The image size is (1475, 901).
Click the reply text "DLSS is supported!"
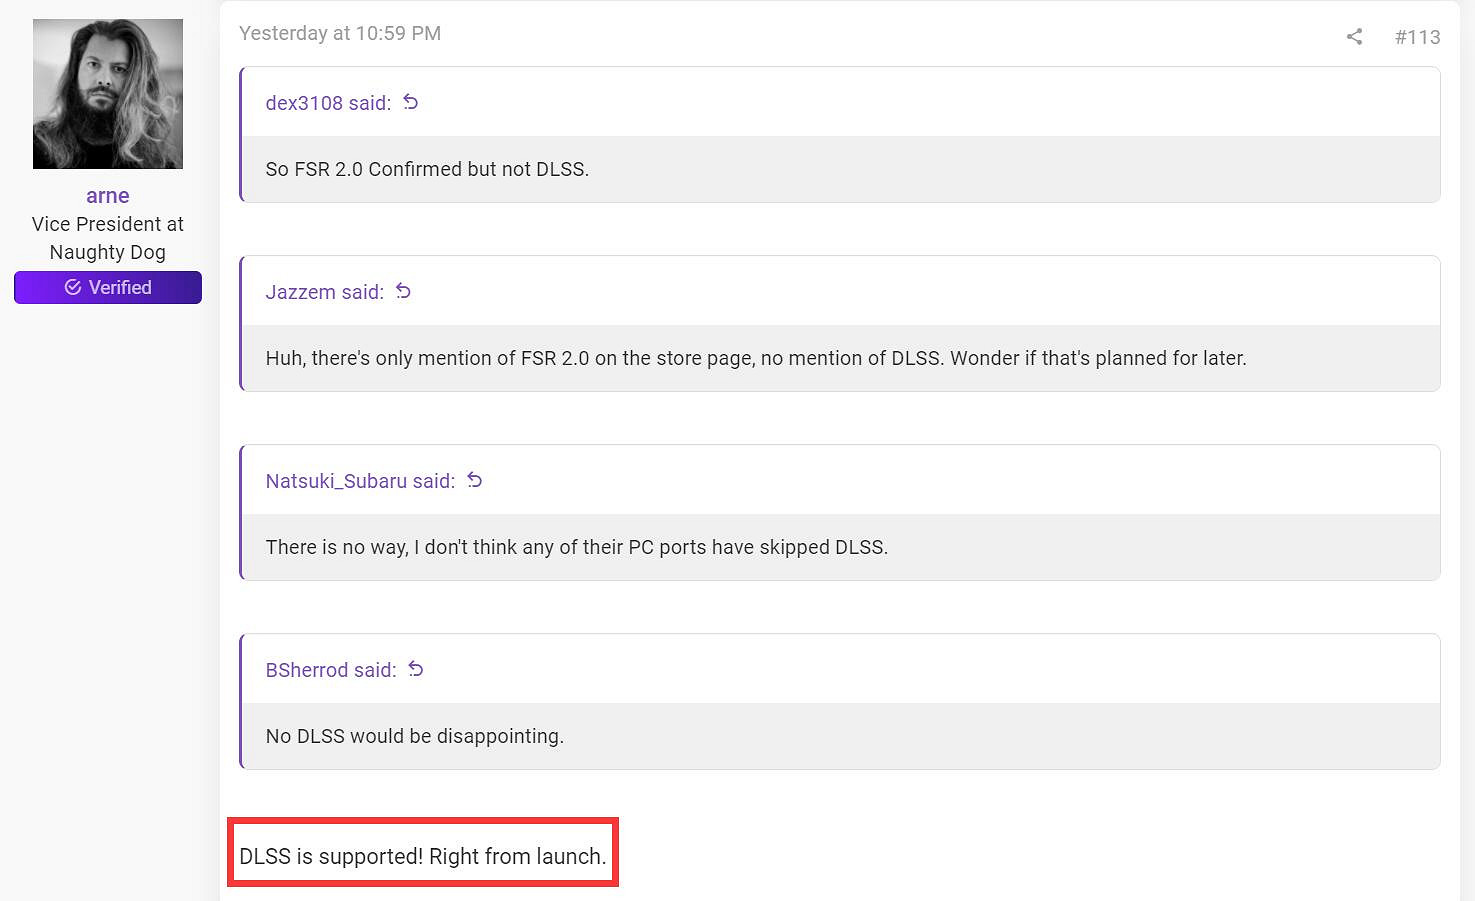pyautogui.click(x=422, y=856)
